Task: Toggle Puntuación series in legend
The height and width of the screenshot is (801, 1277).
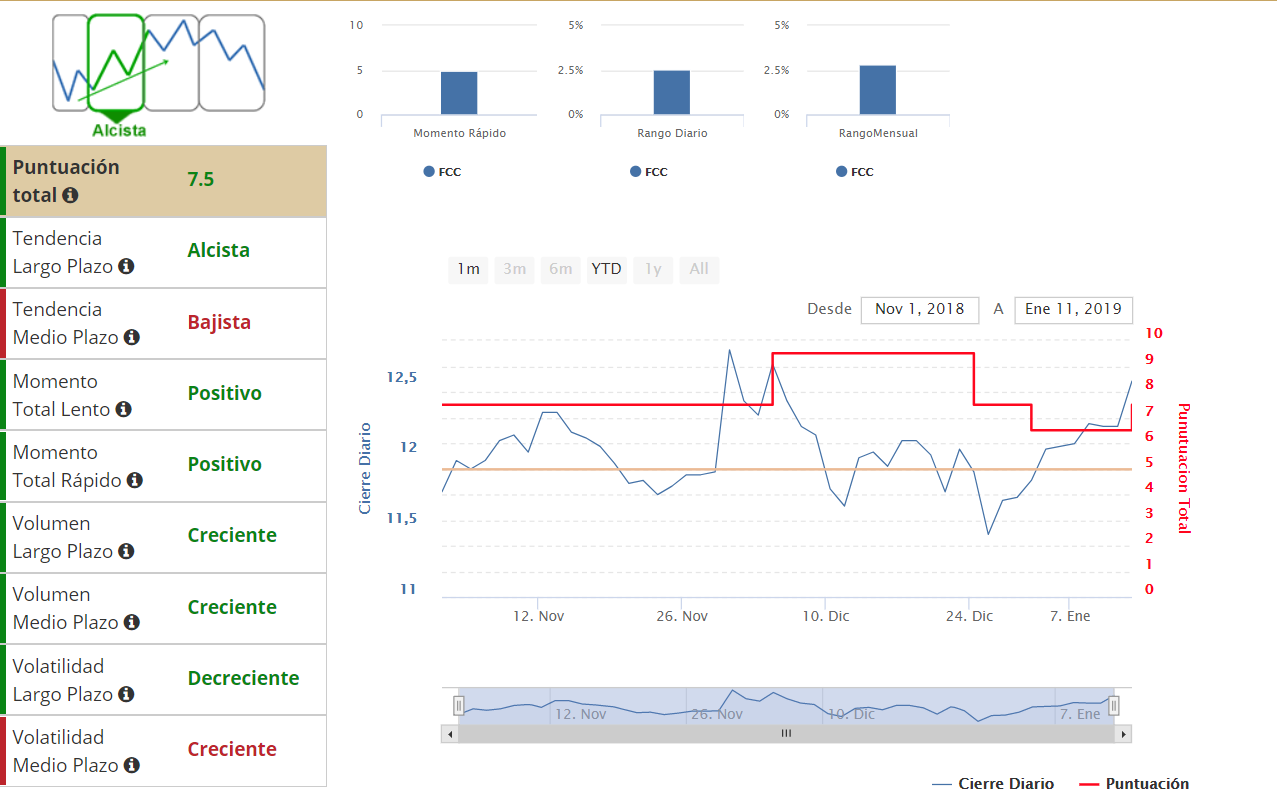Action: [x=1134, y=784]
